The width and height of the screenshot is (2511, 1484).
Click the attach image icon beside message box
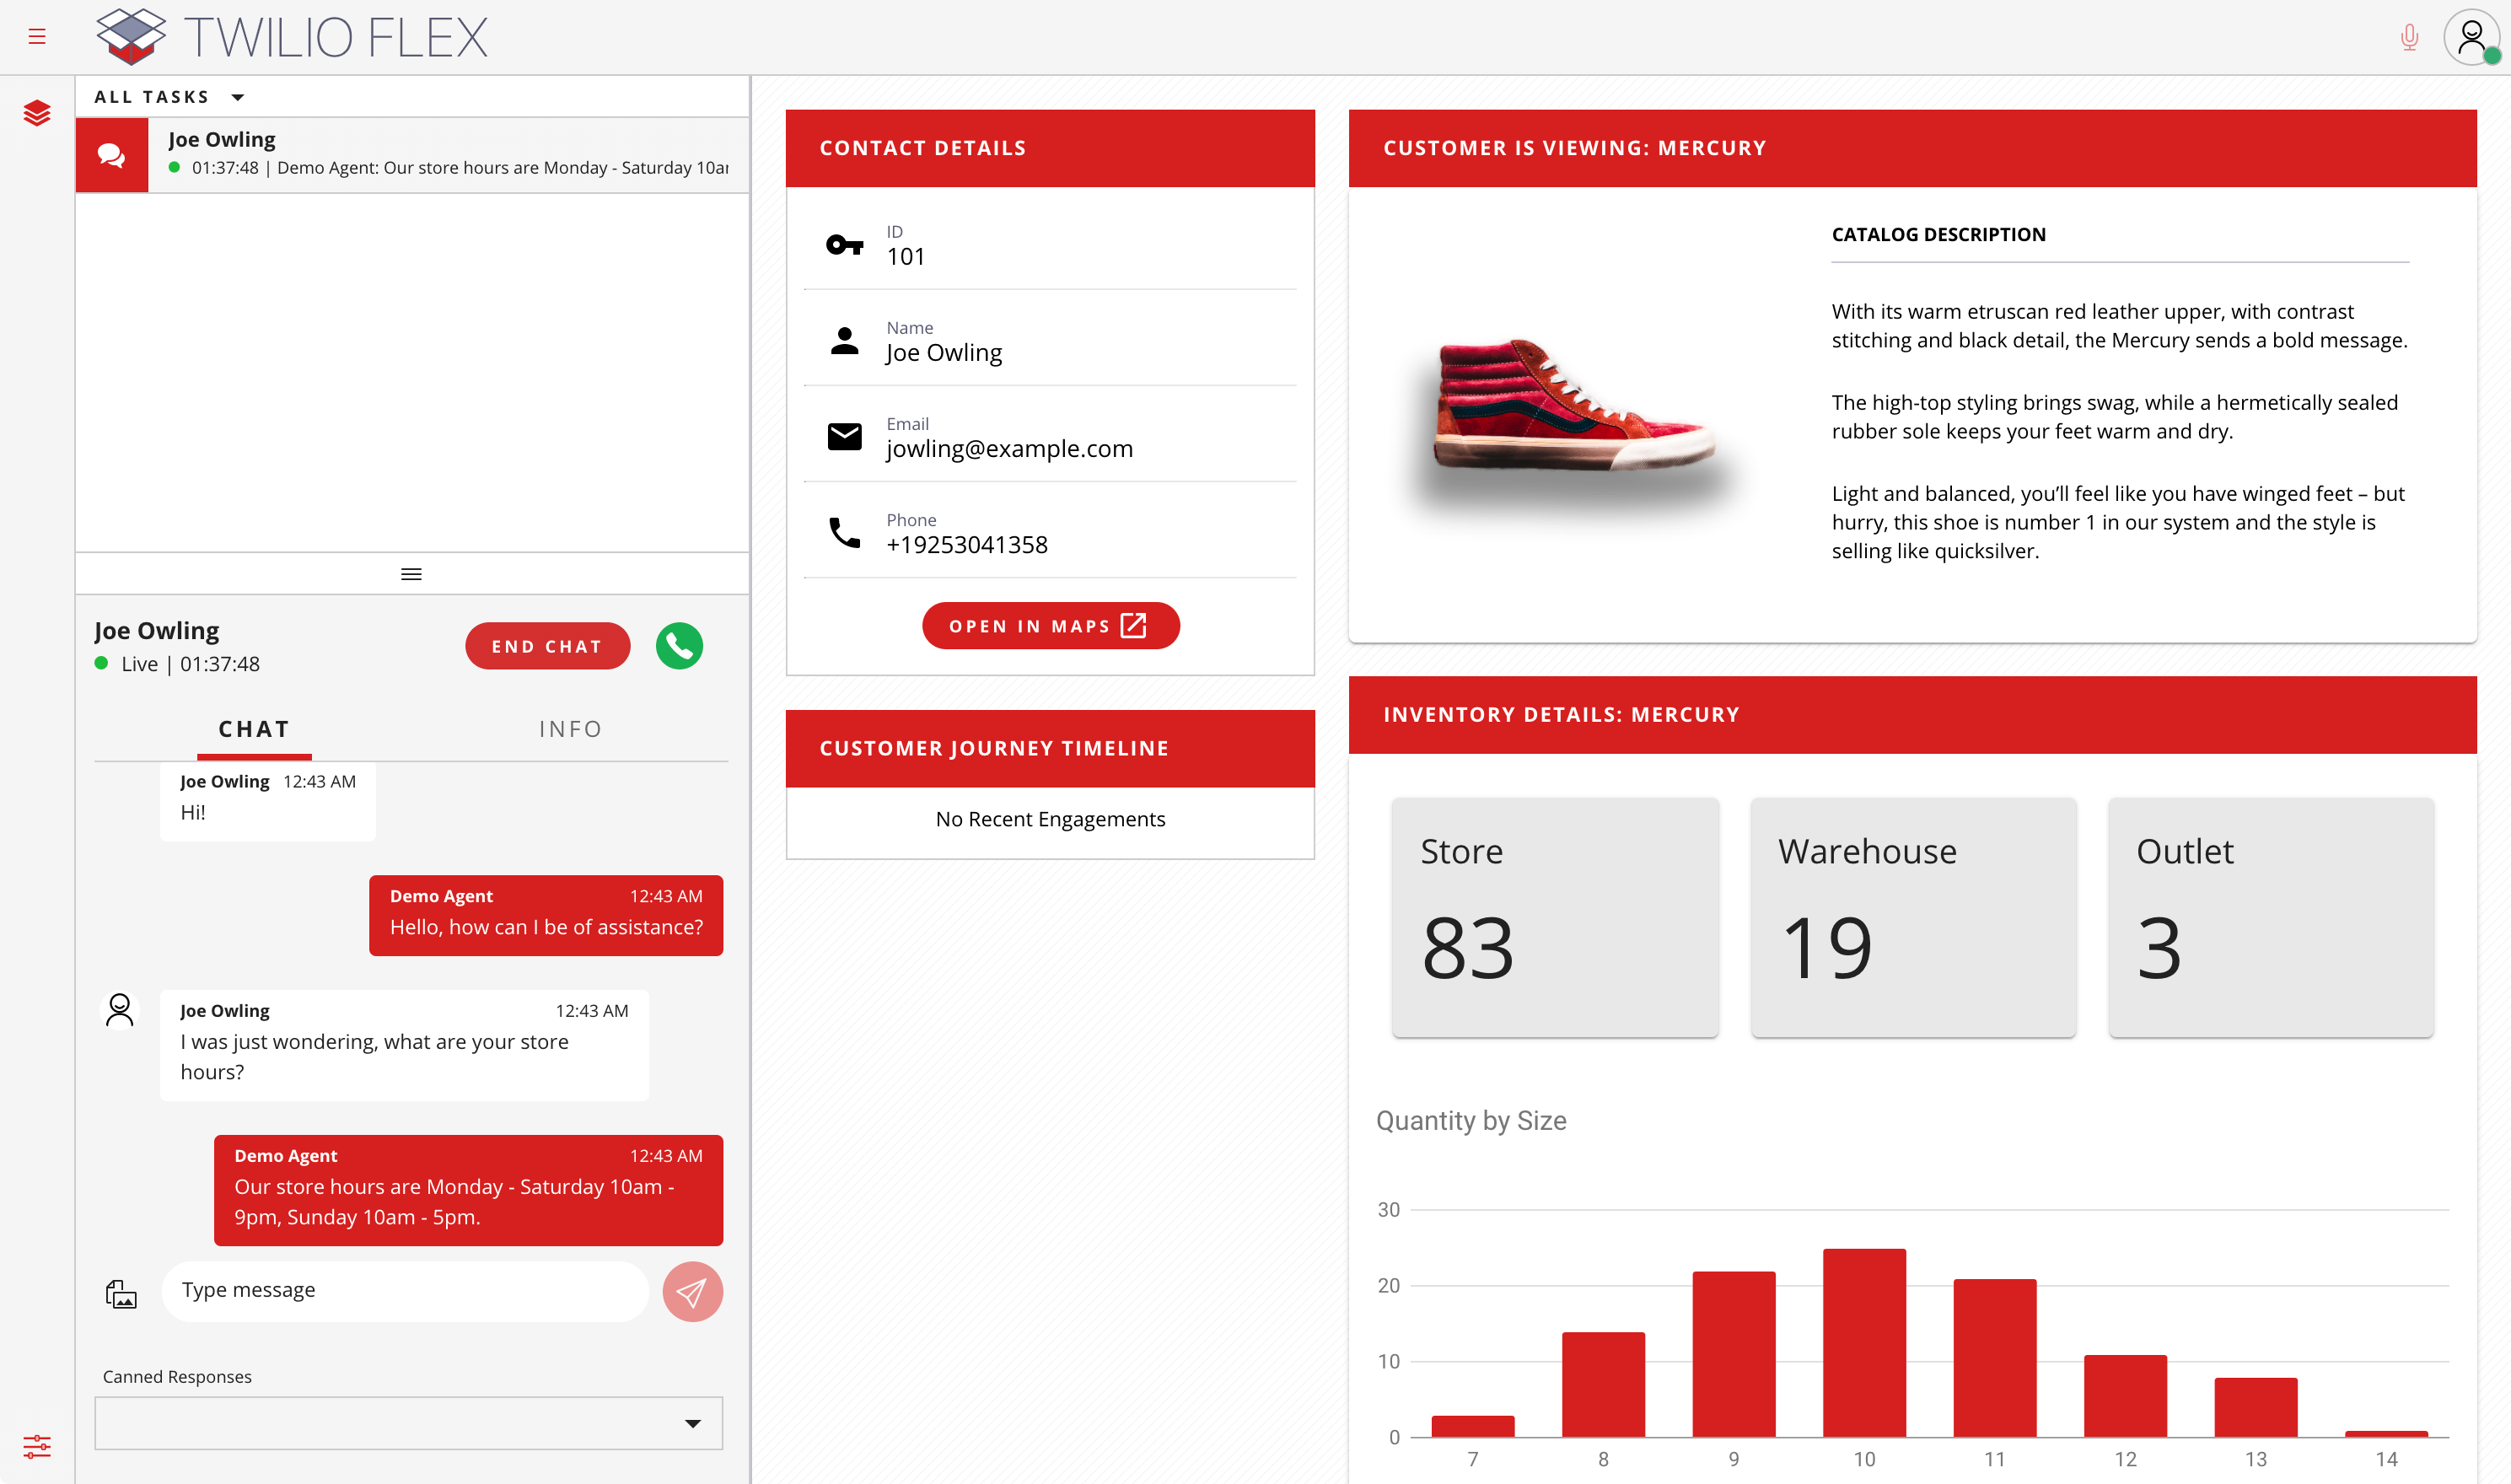121,1293
